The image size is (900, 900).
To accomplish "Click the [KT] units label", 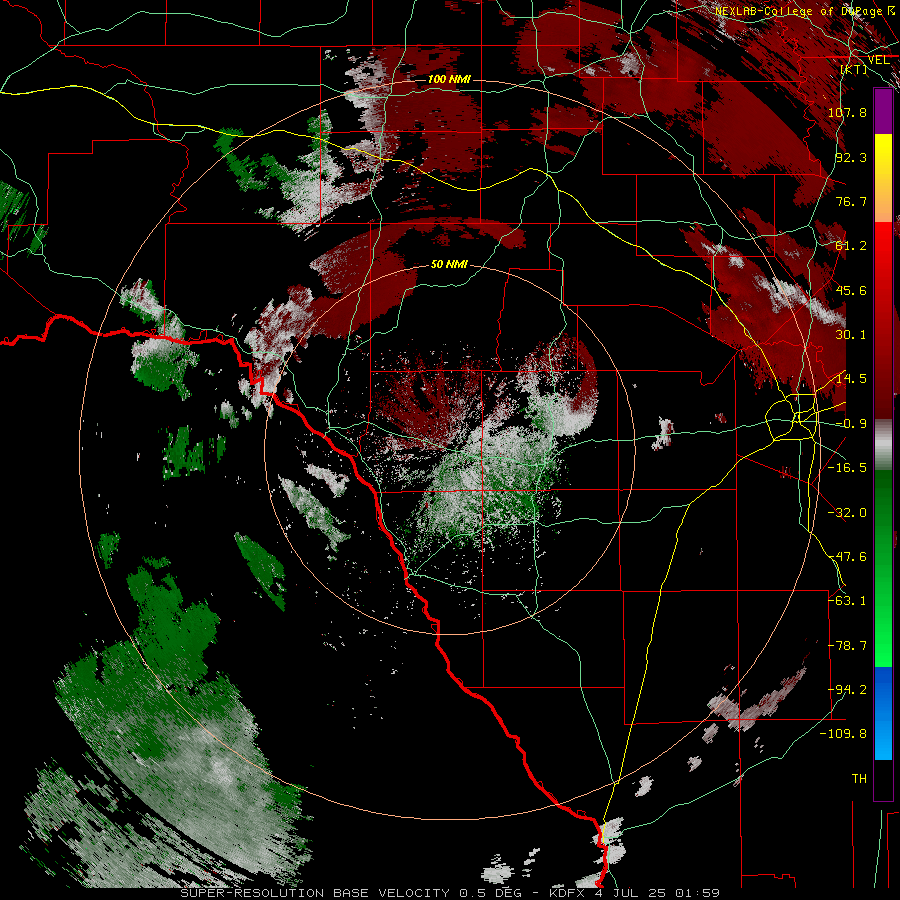I will [x=854, y=69].
